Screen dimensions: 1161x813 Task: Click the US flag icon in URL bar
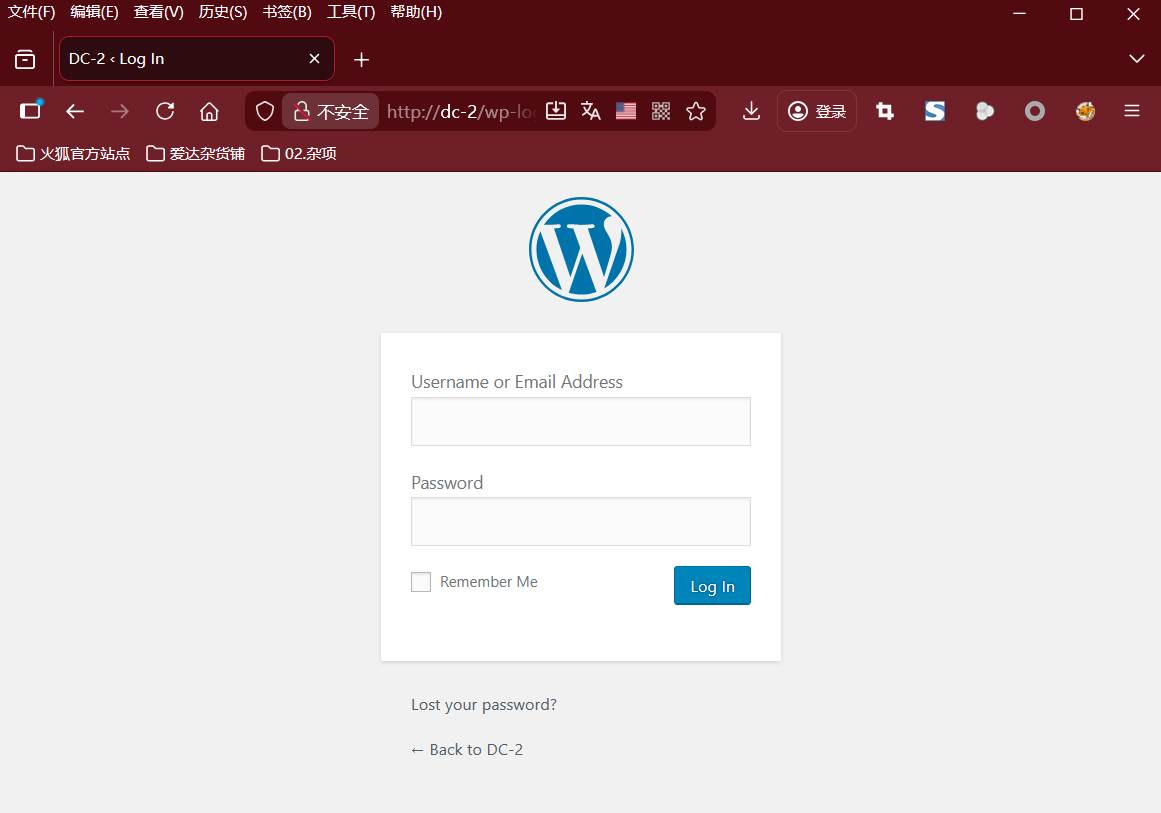(x=626, y=111)
